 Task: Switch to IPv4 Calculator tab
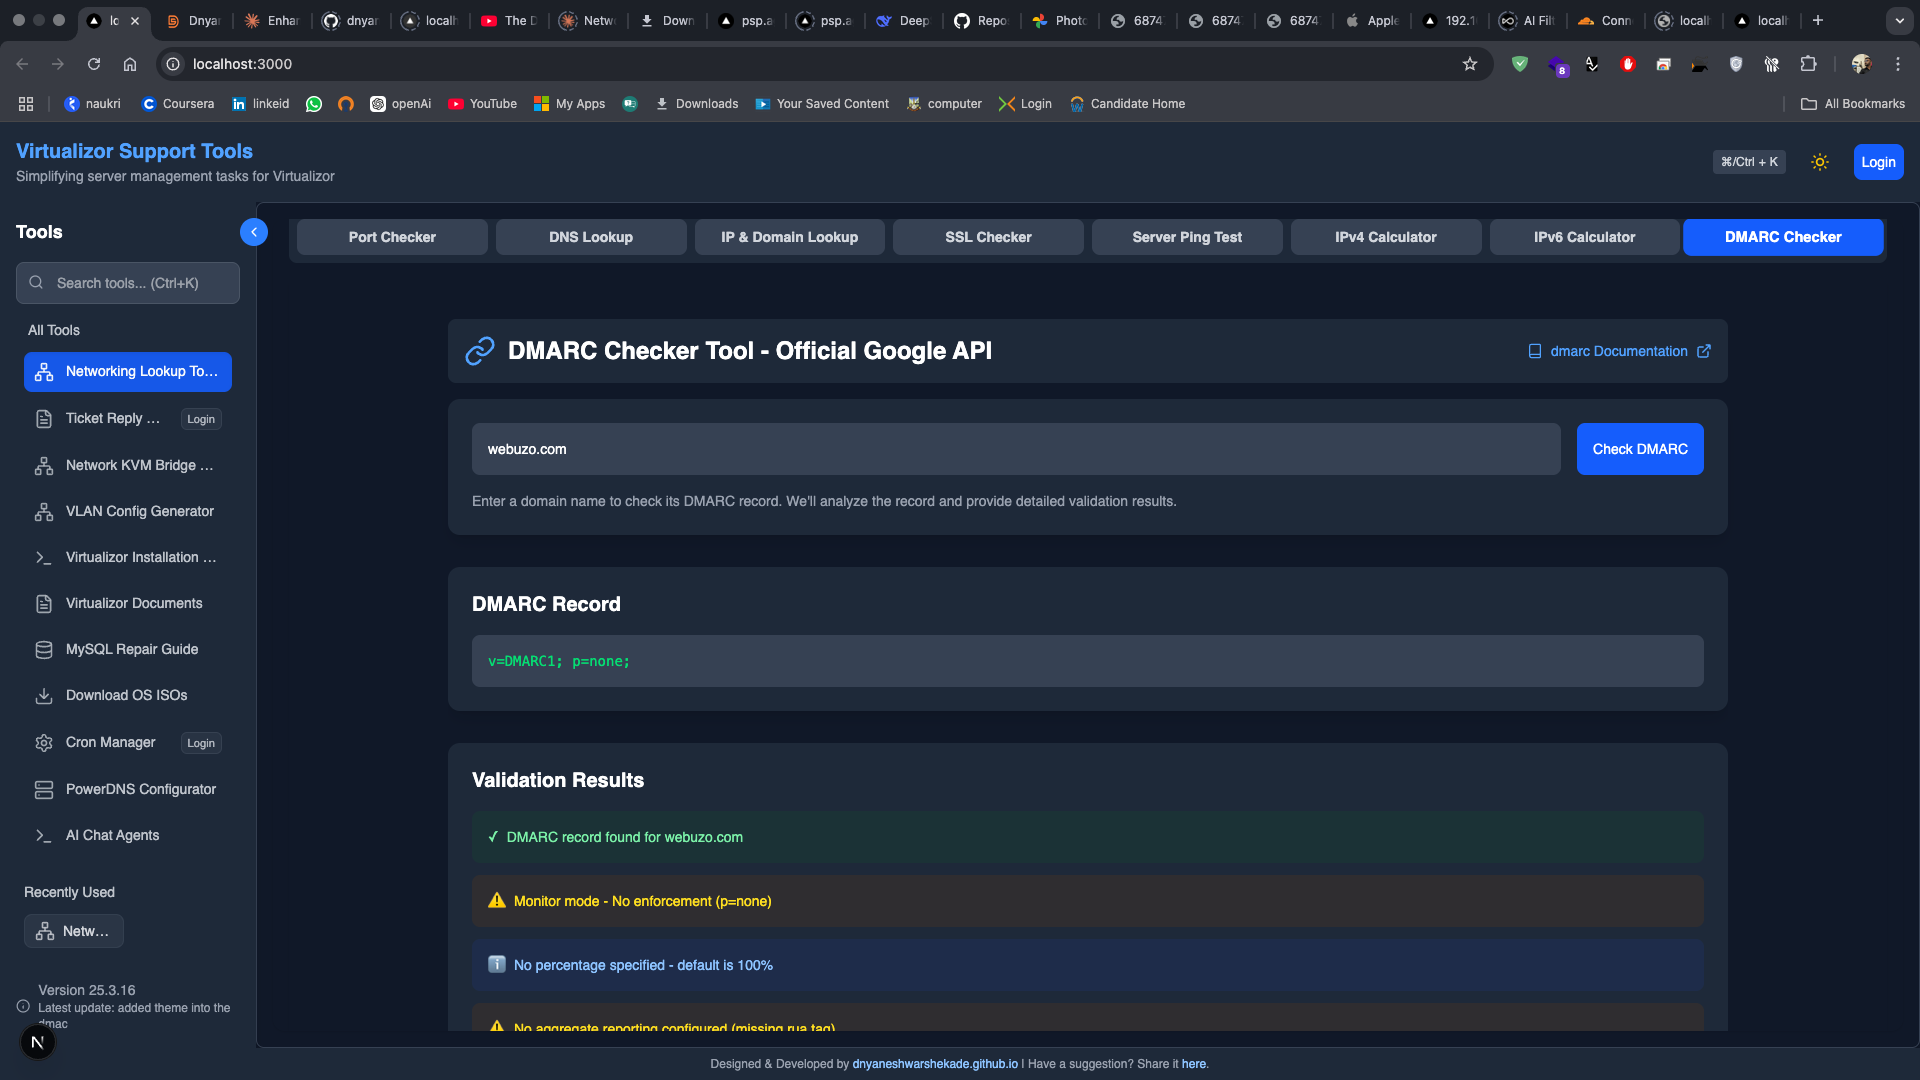(1386, 237)
